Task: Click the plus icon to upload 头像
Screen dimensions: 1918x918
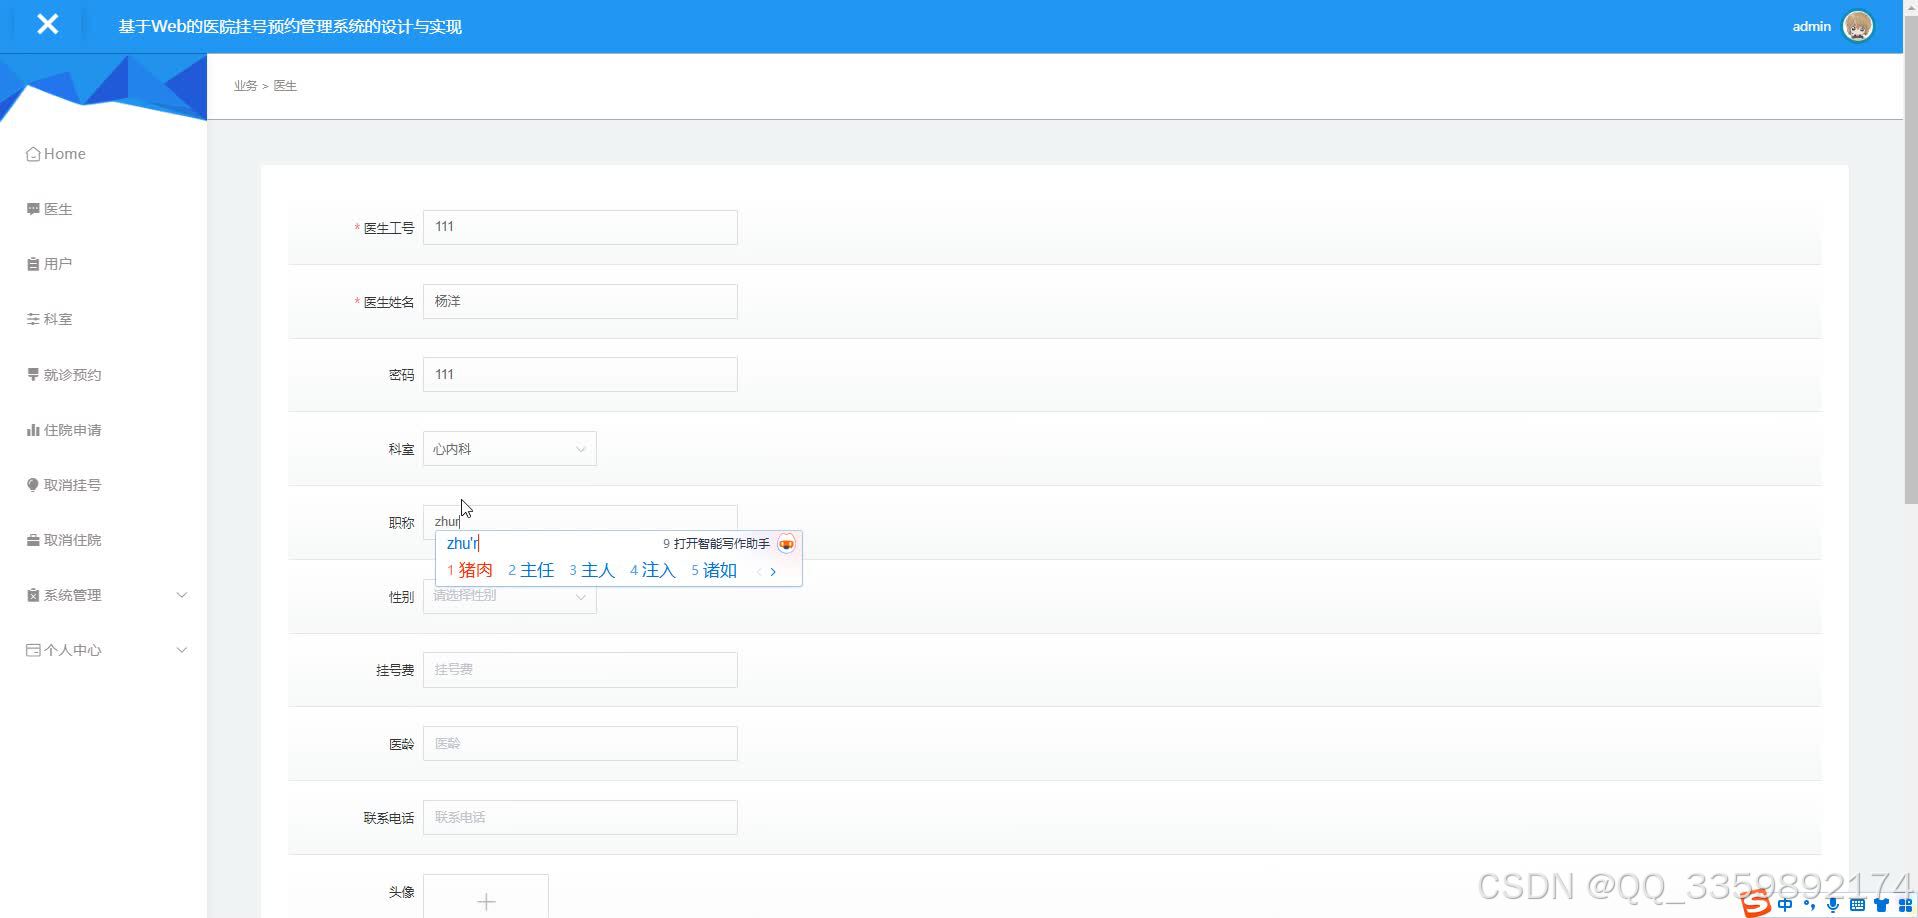Action: tap(486, 901)
